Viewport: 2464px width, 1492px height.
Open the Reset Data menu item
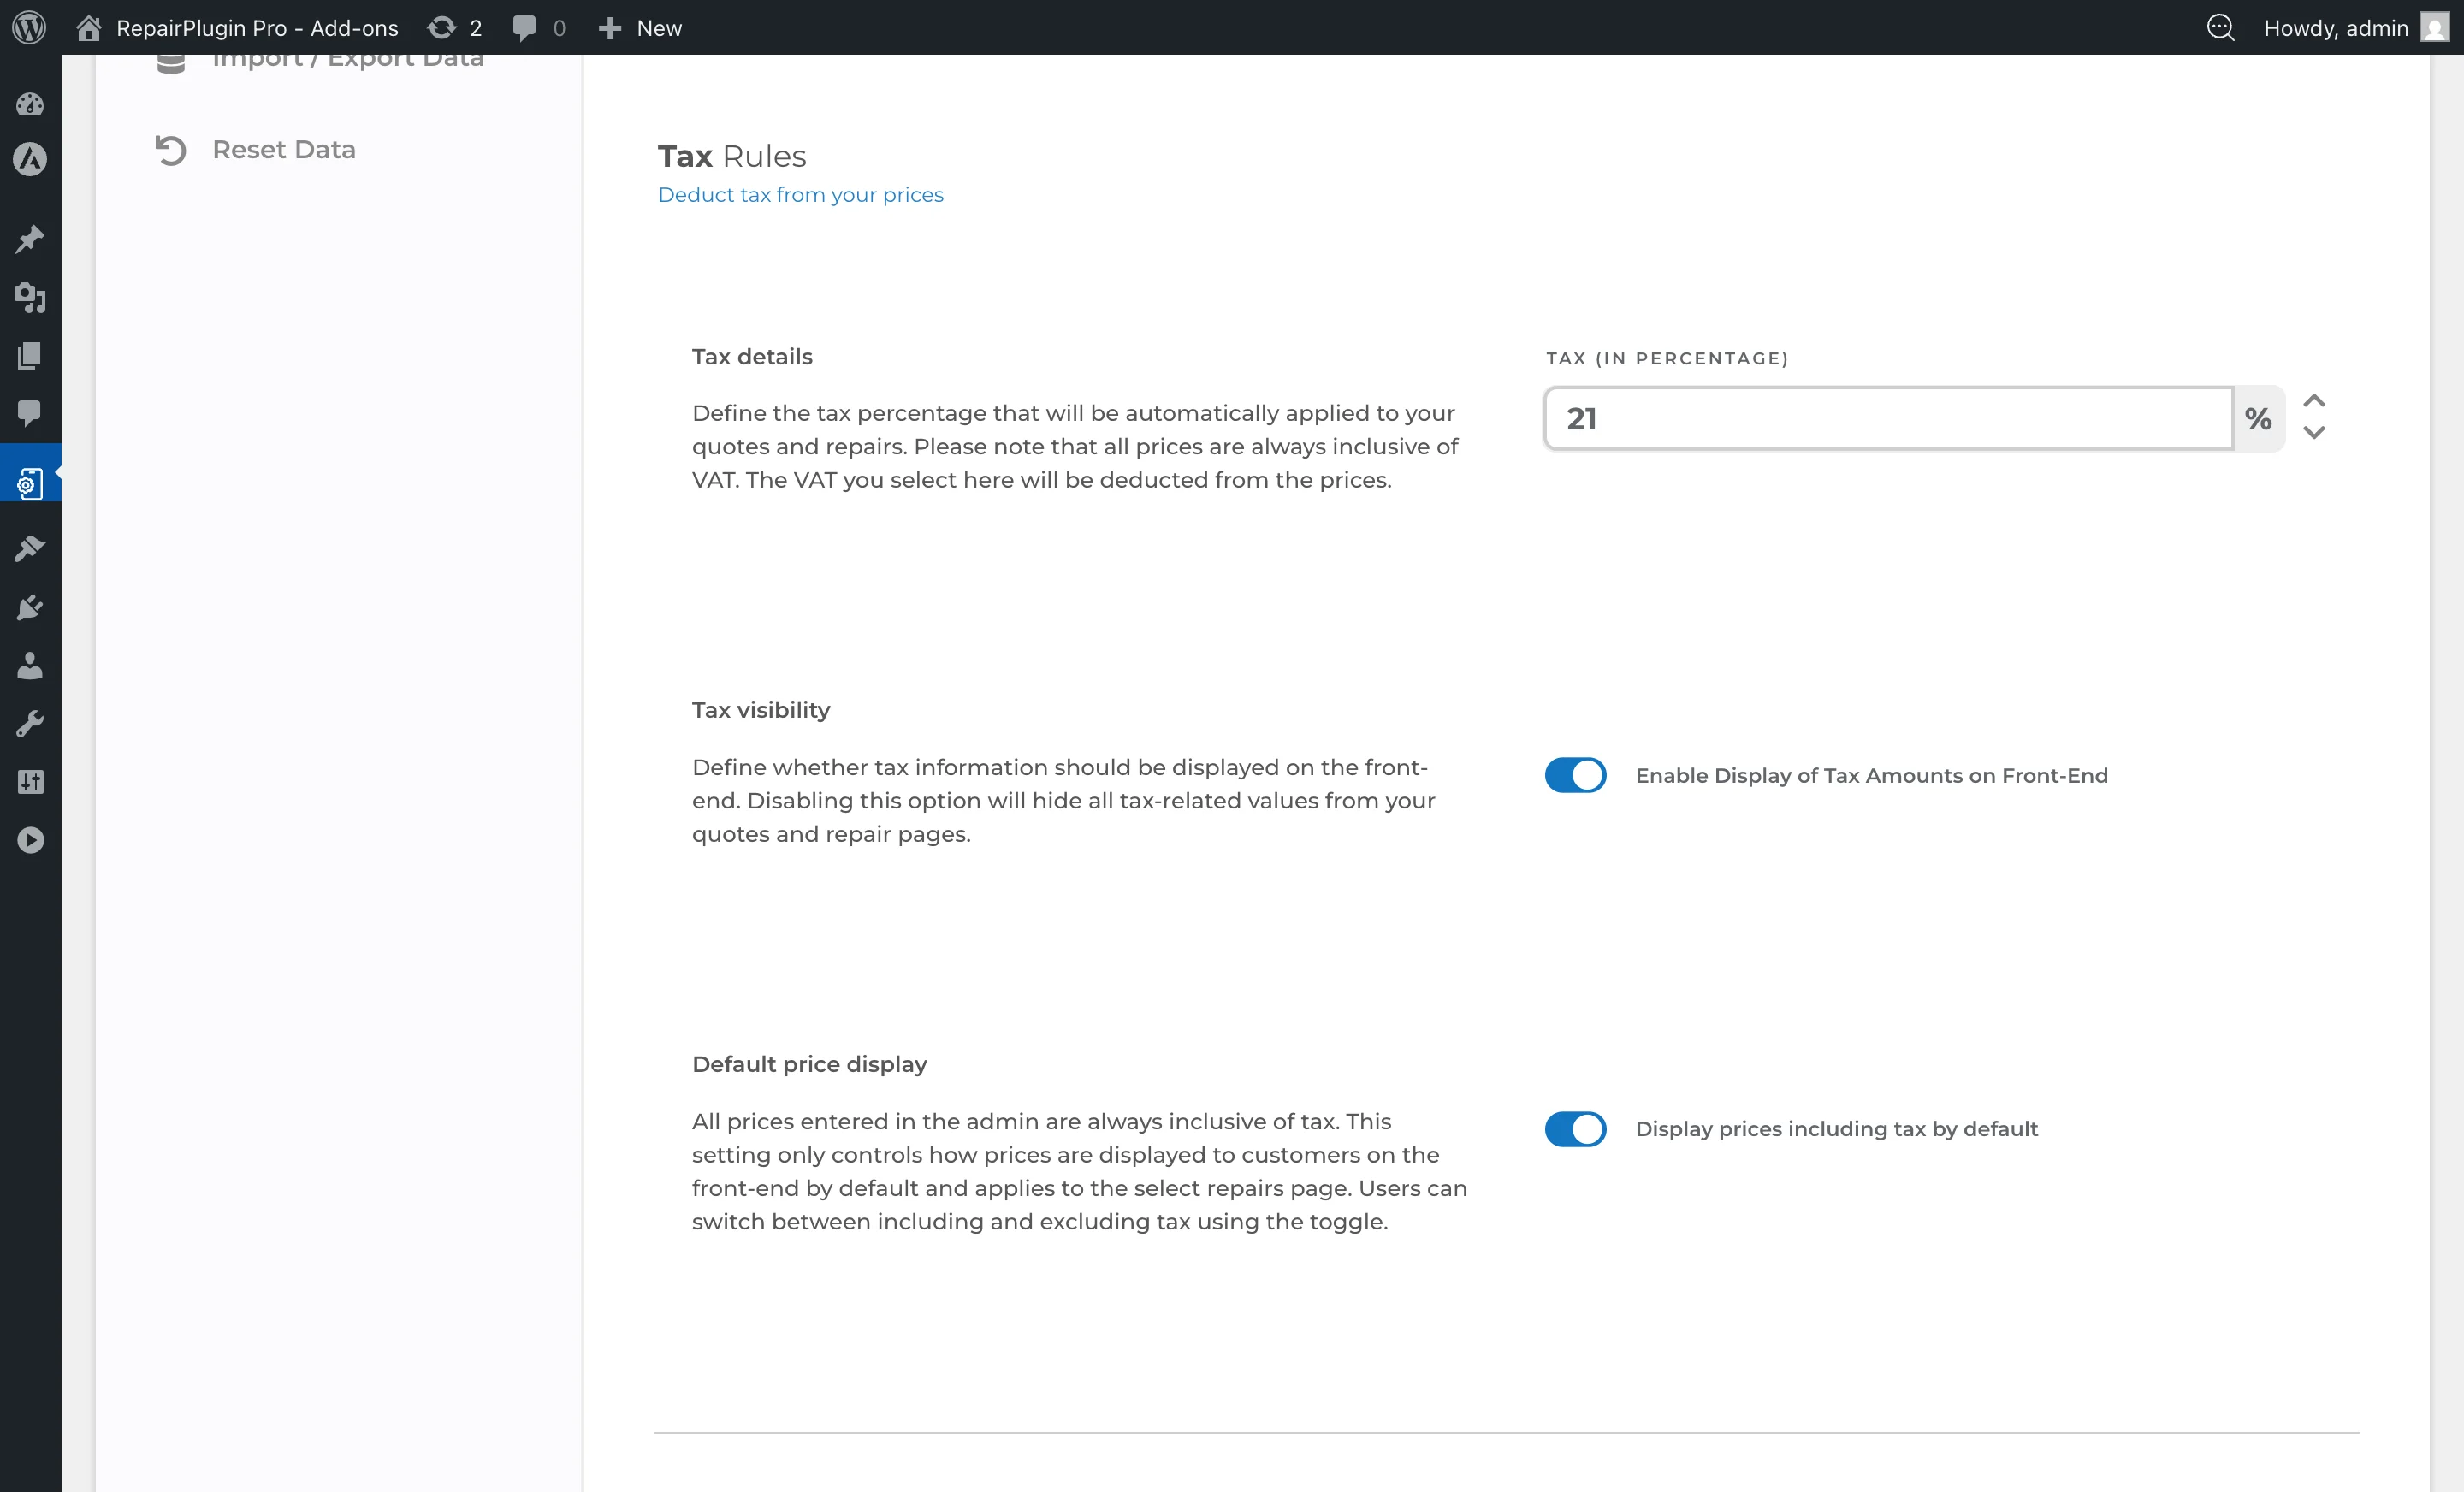pyautogui.click(x=255, y=150)
